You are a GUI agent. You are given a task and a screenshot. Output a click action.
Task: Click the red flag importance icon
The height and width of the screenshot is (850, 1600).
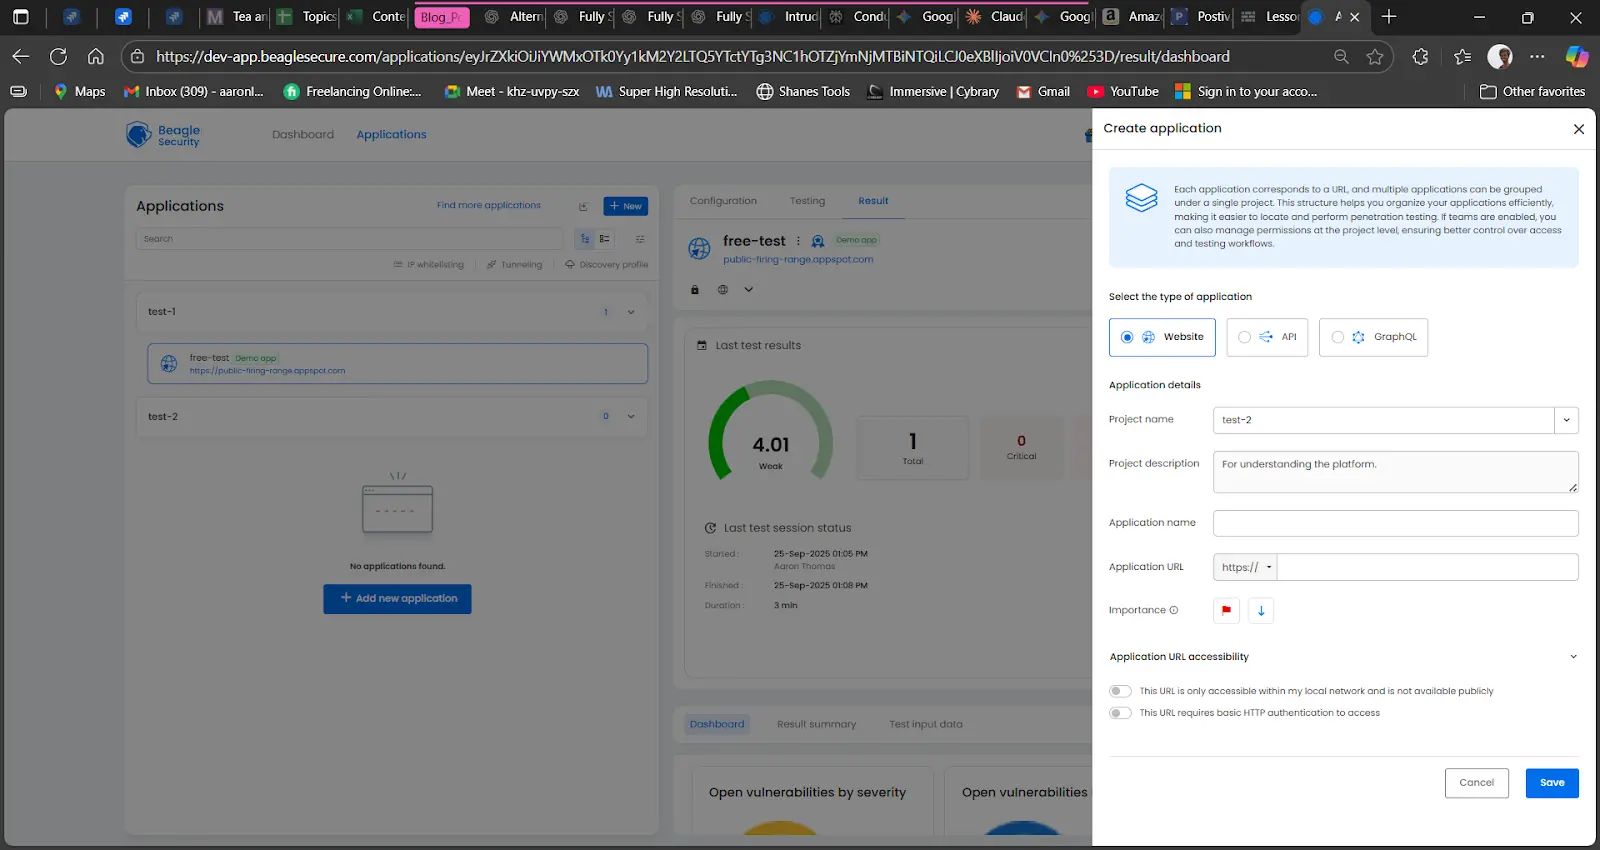tap(1226, 610)
